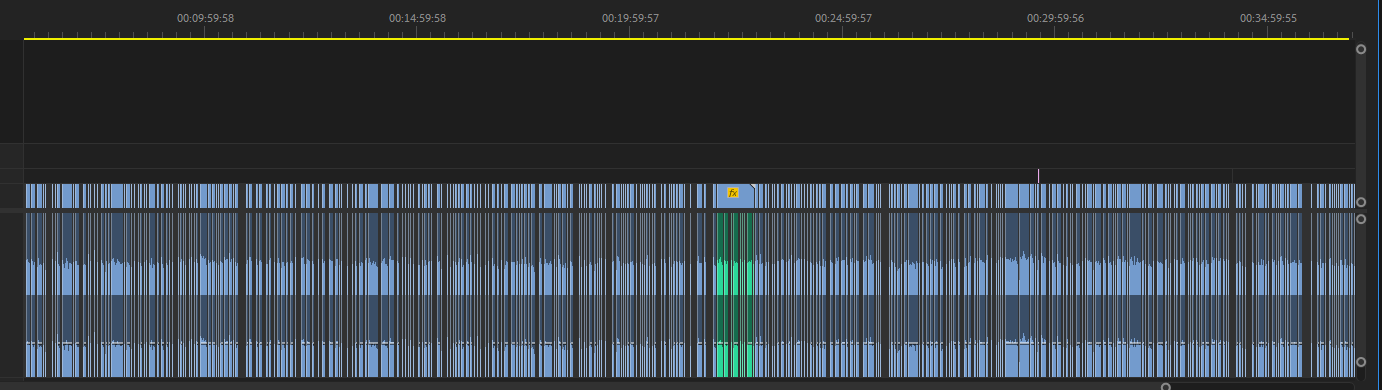The height and width of the screenshot is (390, 1382).
Task: Click the upper circular handle of the audio scrollbar
Action: pyautogui.click(x=1360, y=219)
